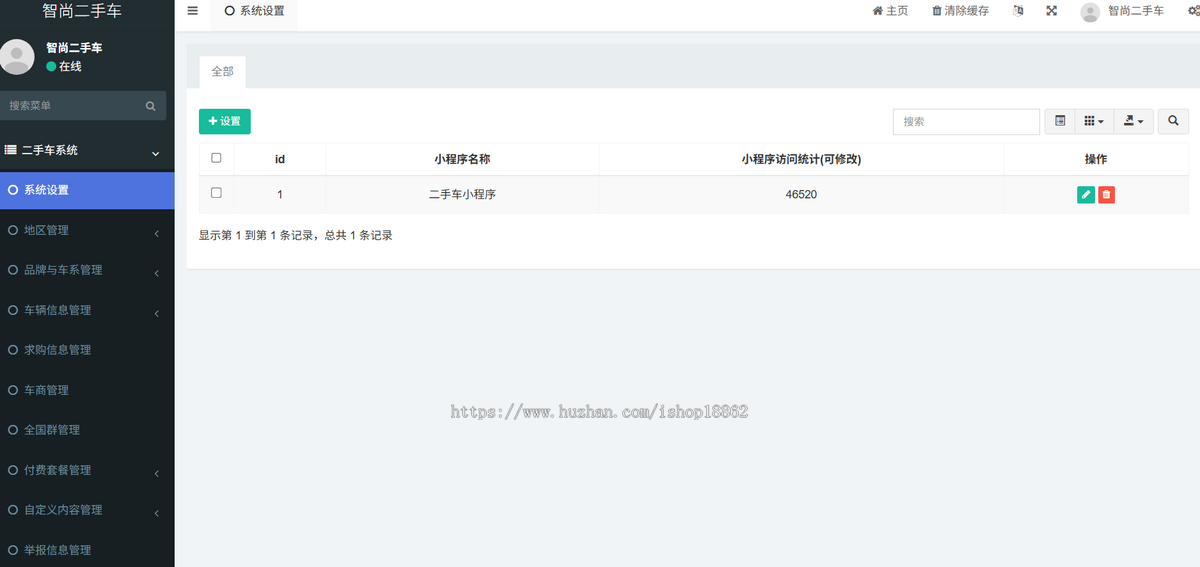
Task: Expand 自定义内容管理 sidebar menu
Action: click(x=87, y=510)
